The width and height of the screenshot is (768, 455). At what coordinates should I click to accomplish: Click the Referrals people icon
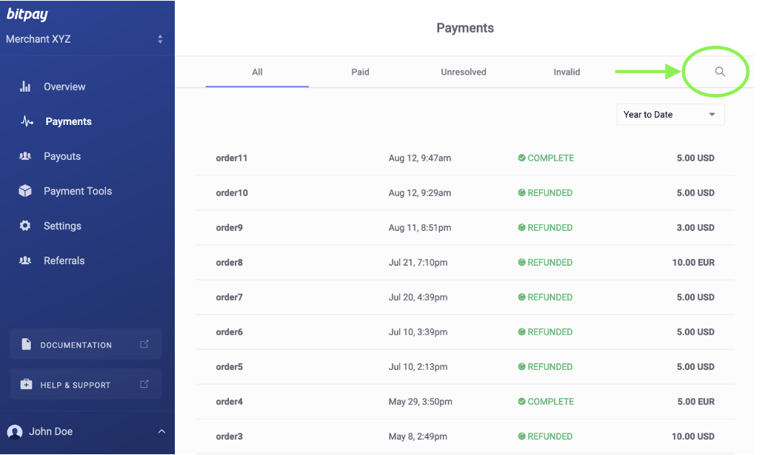[x=25, y=261]
